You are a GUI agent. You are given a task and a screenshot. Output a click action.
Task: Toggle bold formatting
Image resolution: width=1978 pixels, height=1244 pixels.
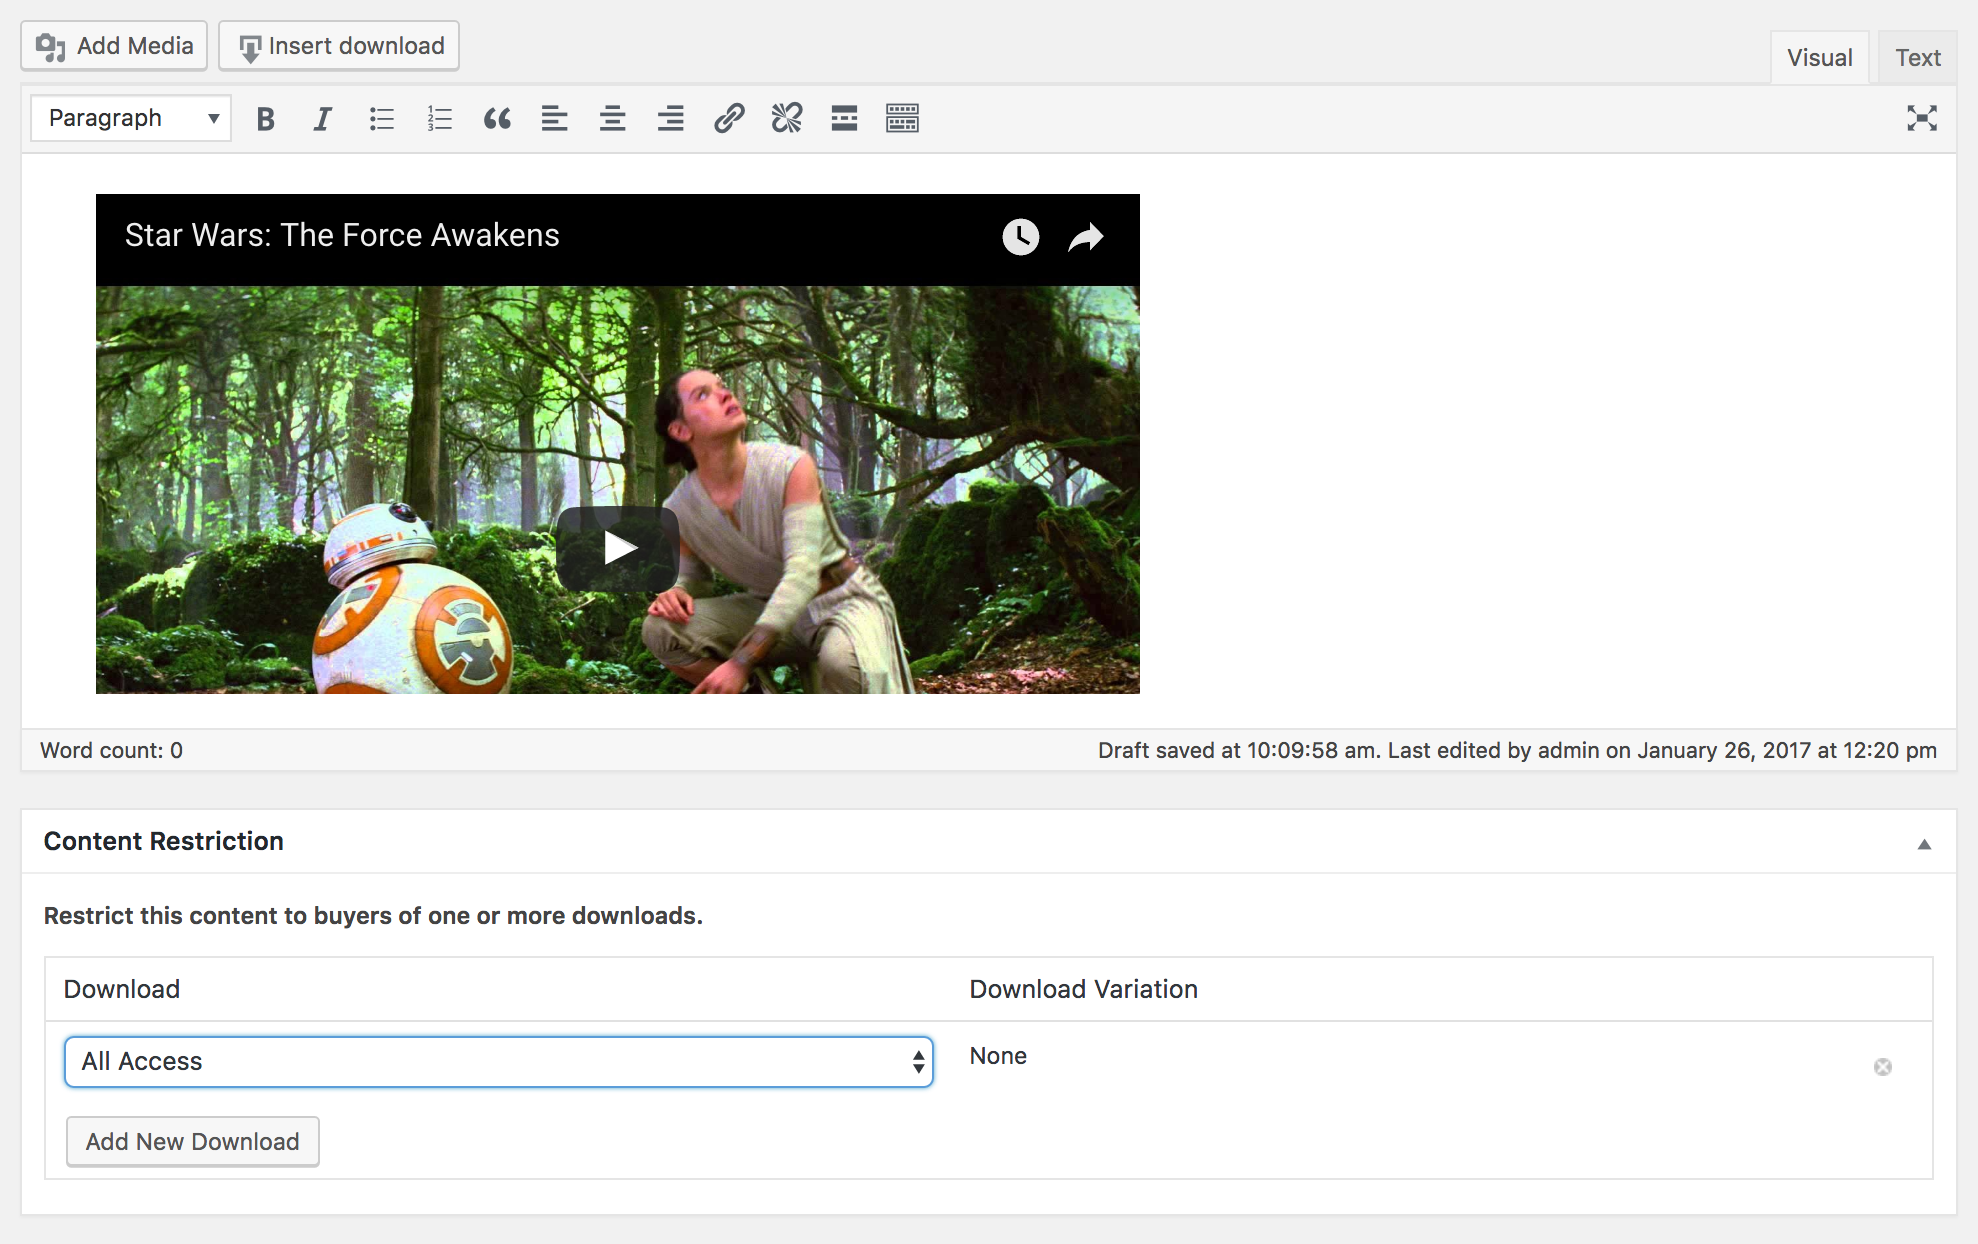pyautogui.click(x=265, y=118)
